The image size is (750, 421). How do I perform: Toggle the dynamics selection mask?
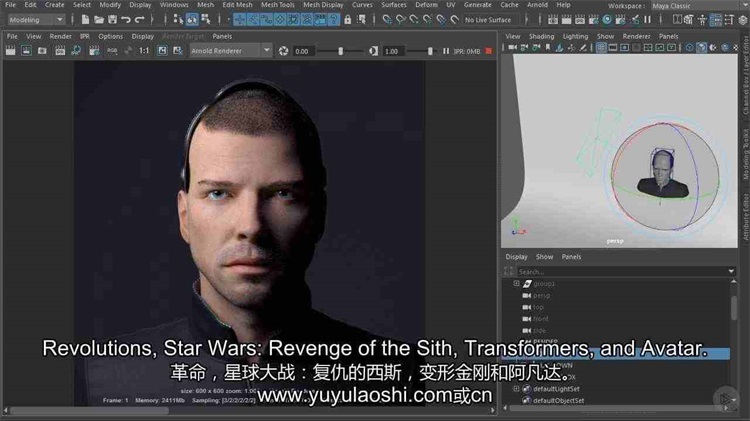(x=307, y=20)
